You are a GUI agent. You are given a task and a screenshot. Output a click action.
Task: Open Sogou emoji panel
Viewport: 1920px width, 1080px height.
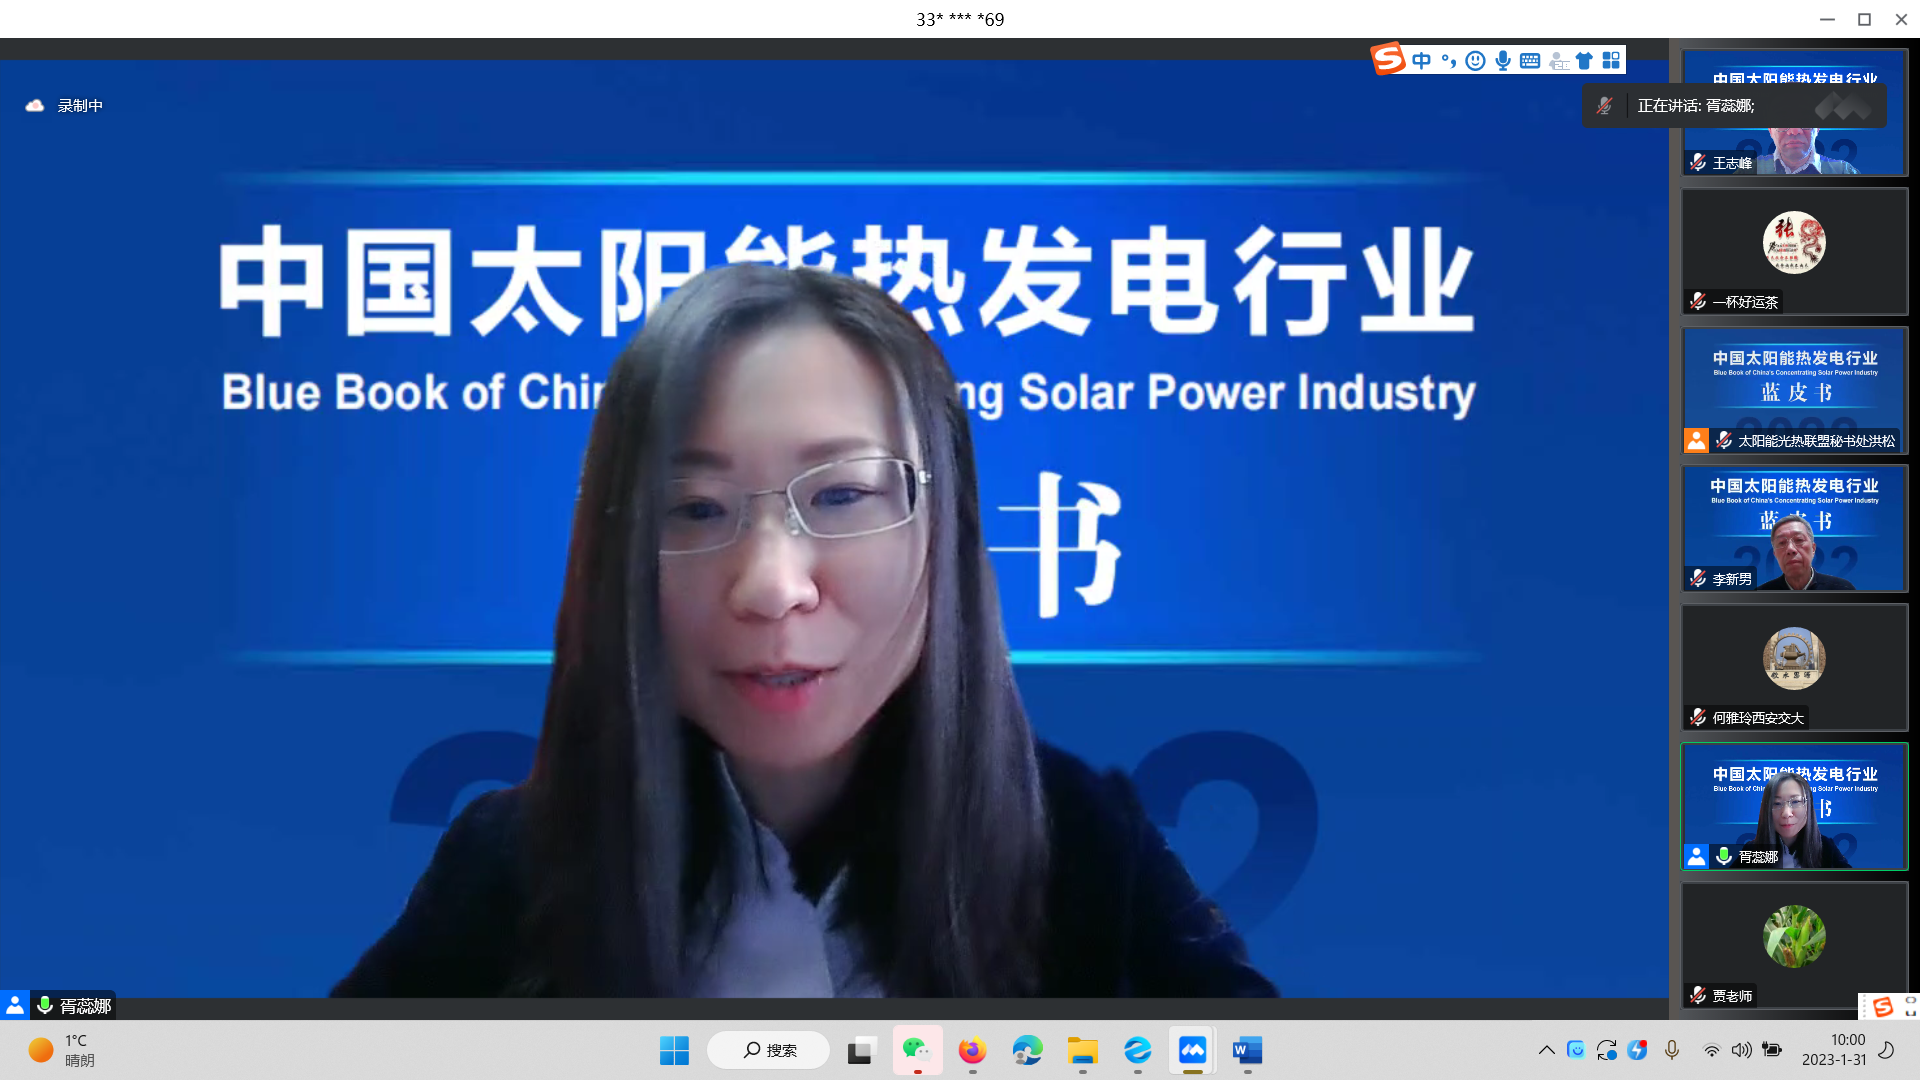pos(1475,61)
